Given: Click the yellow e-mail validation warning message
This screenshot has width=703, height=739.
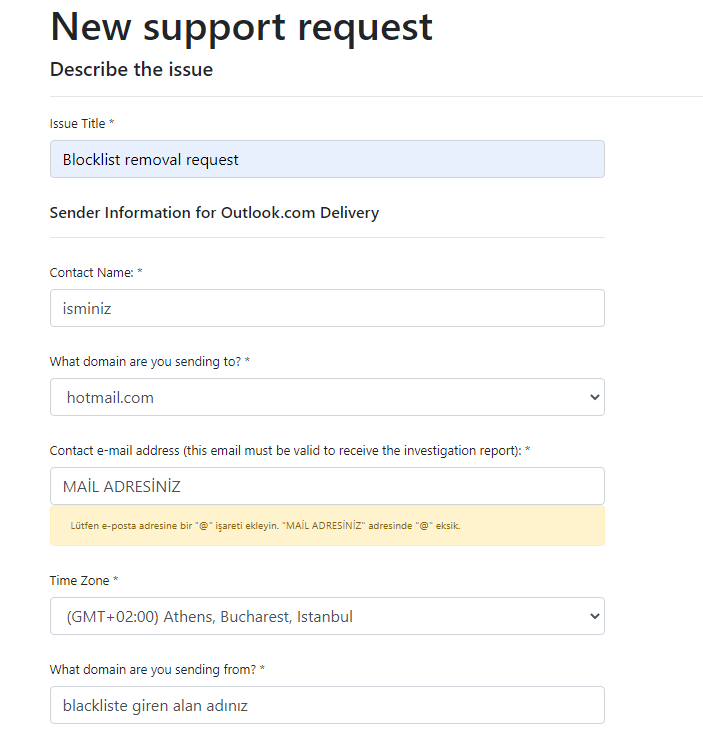Looking at the screenshot, I should [327, 526].
